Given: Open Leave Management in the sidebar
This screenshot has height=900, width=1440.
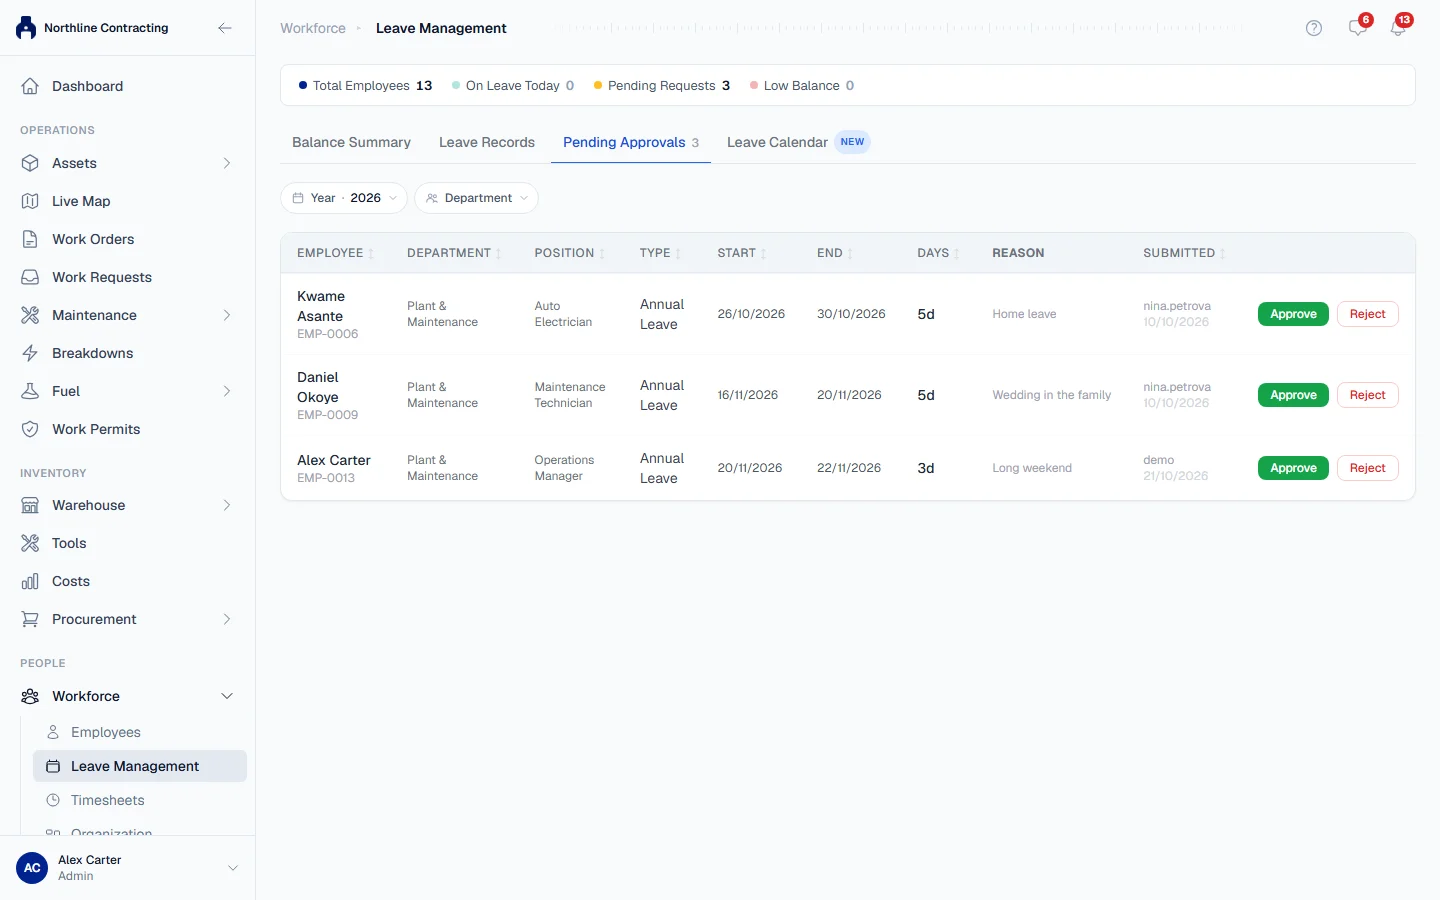Looking at the screenshot, I should click(140, 766).
